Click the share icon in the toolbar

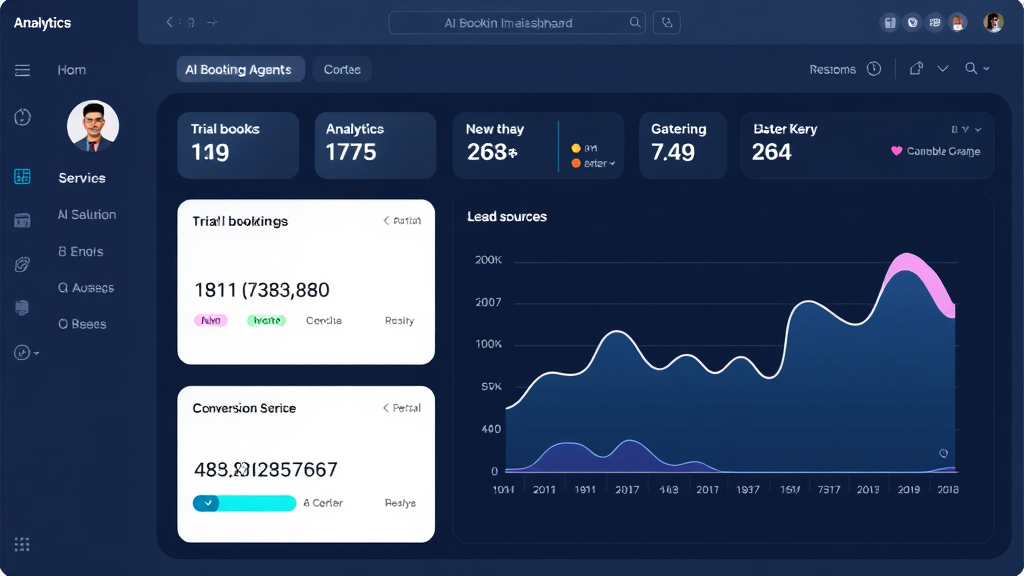point(916,69)
